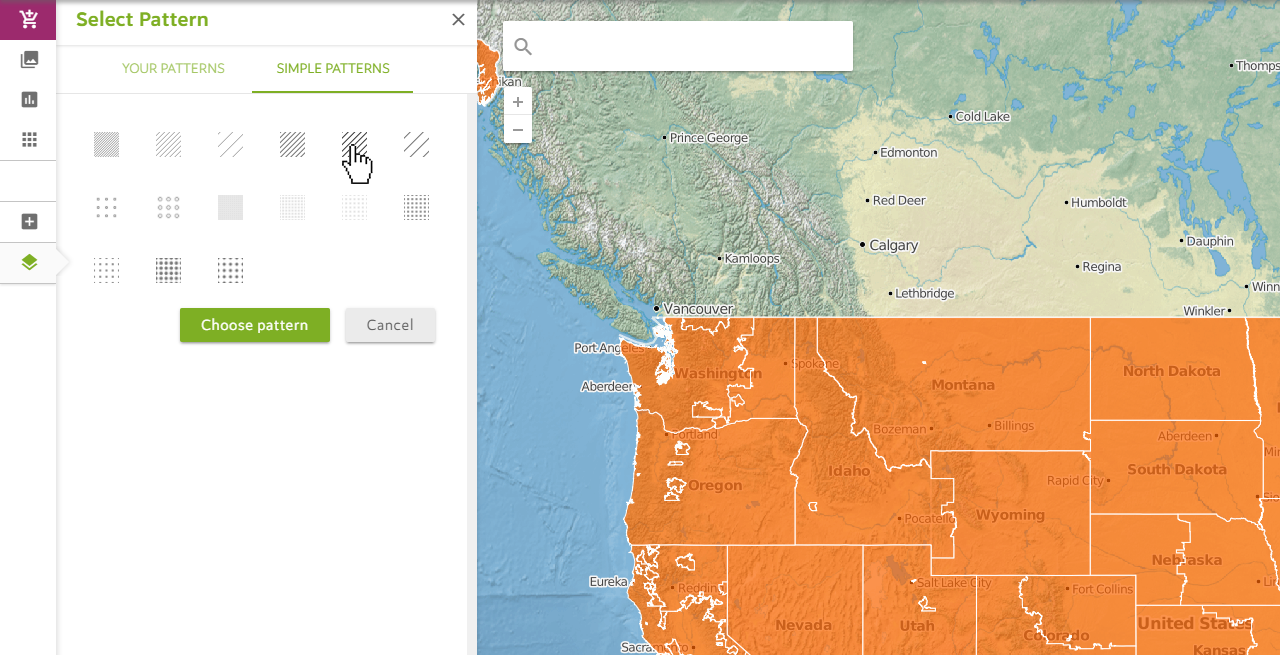
Task: Zoom out the map with minus button
Action: [x=518, y=129]
